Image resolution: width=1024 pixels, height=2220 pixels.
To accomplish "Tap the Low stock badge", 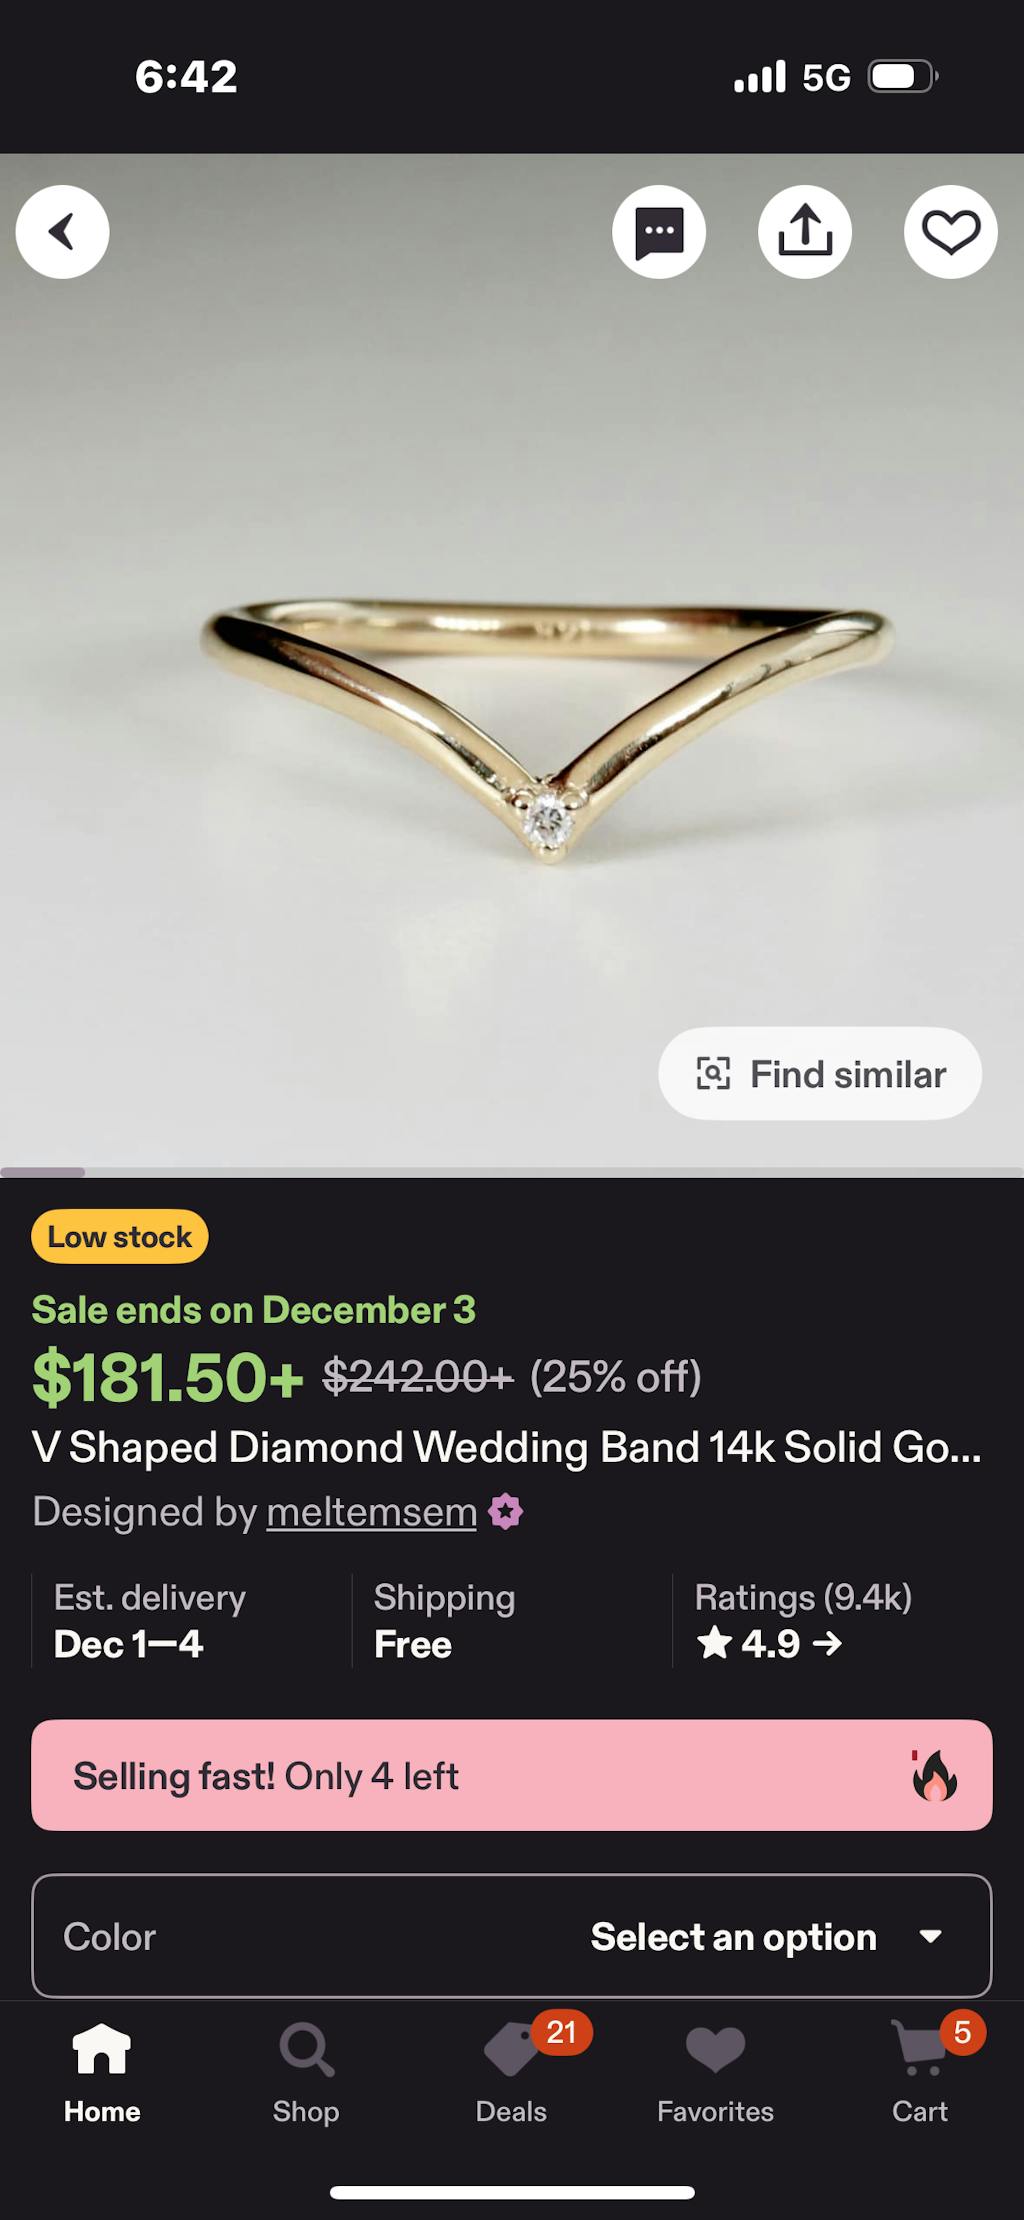I will click(120, 1237).
